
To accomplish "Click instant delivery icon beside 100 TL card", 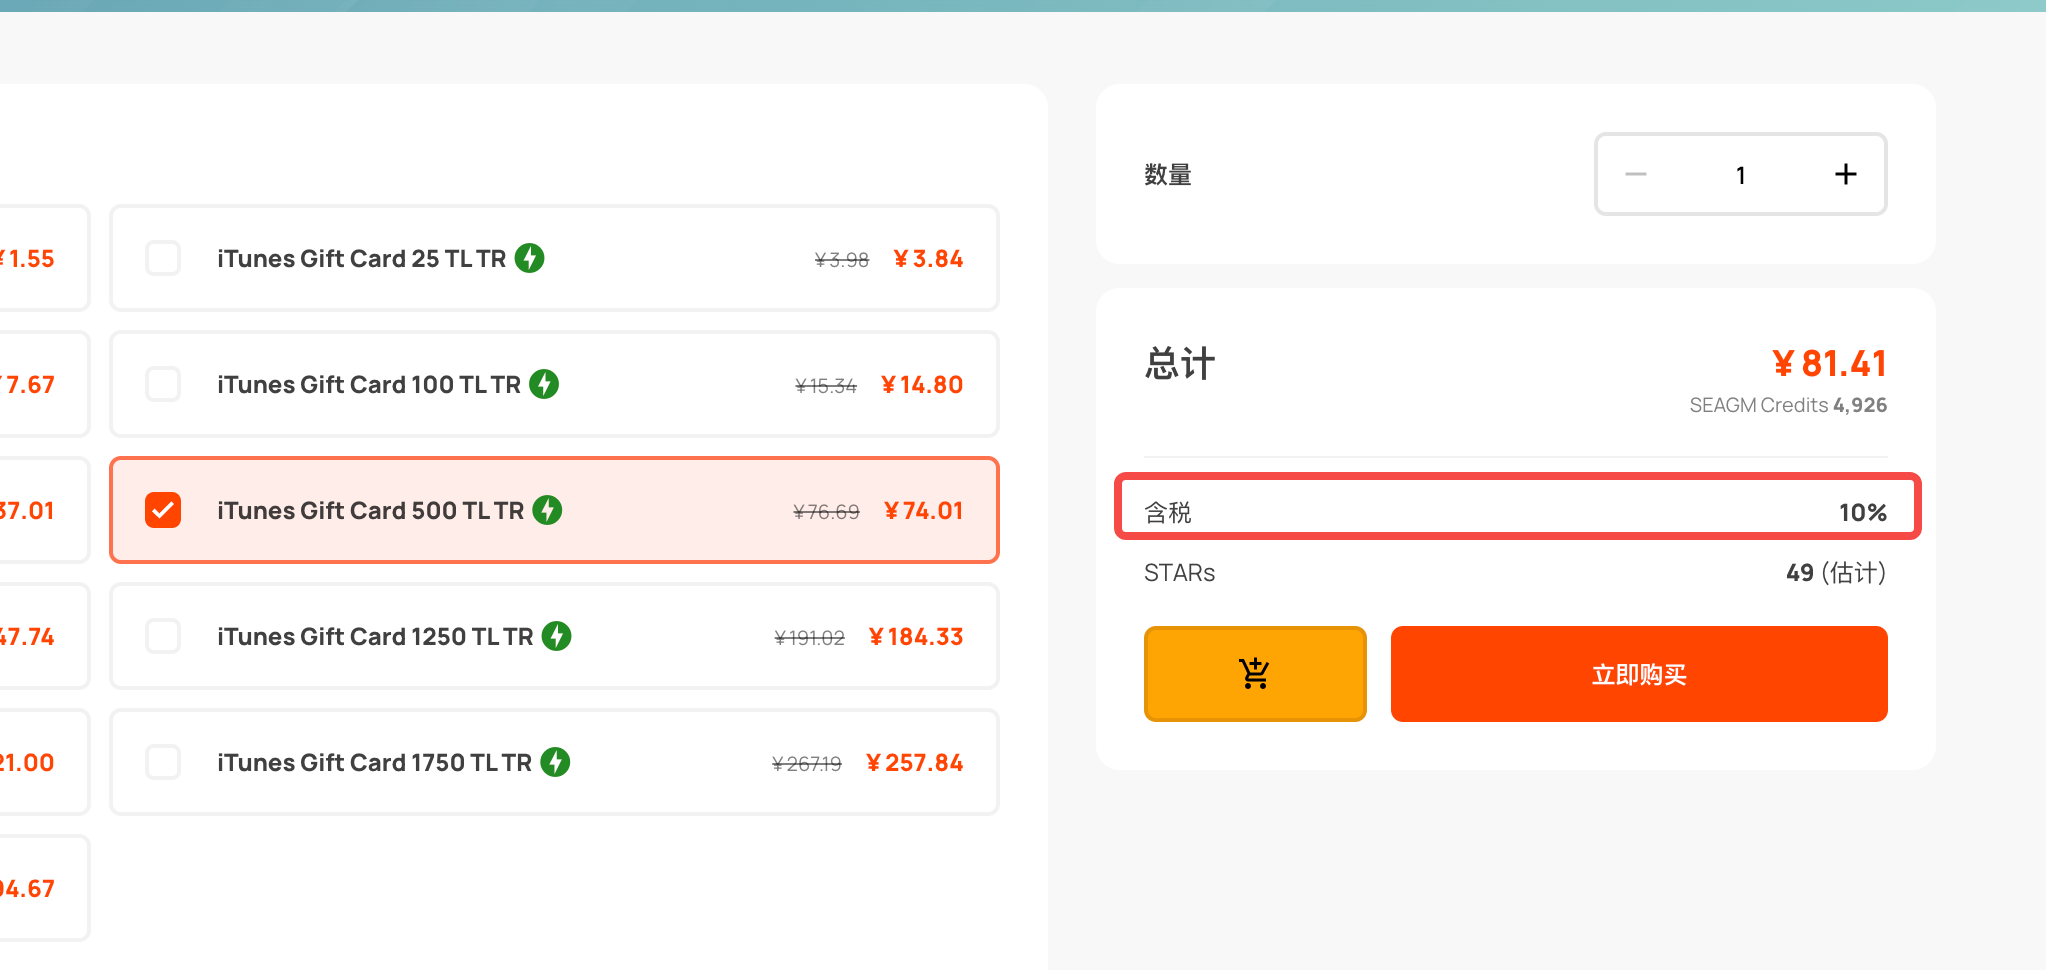I will tap(544, 384).
